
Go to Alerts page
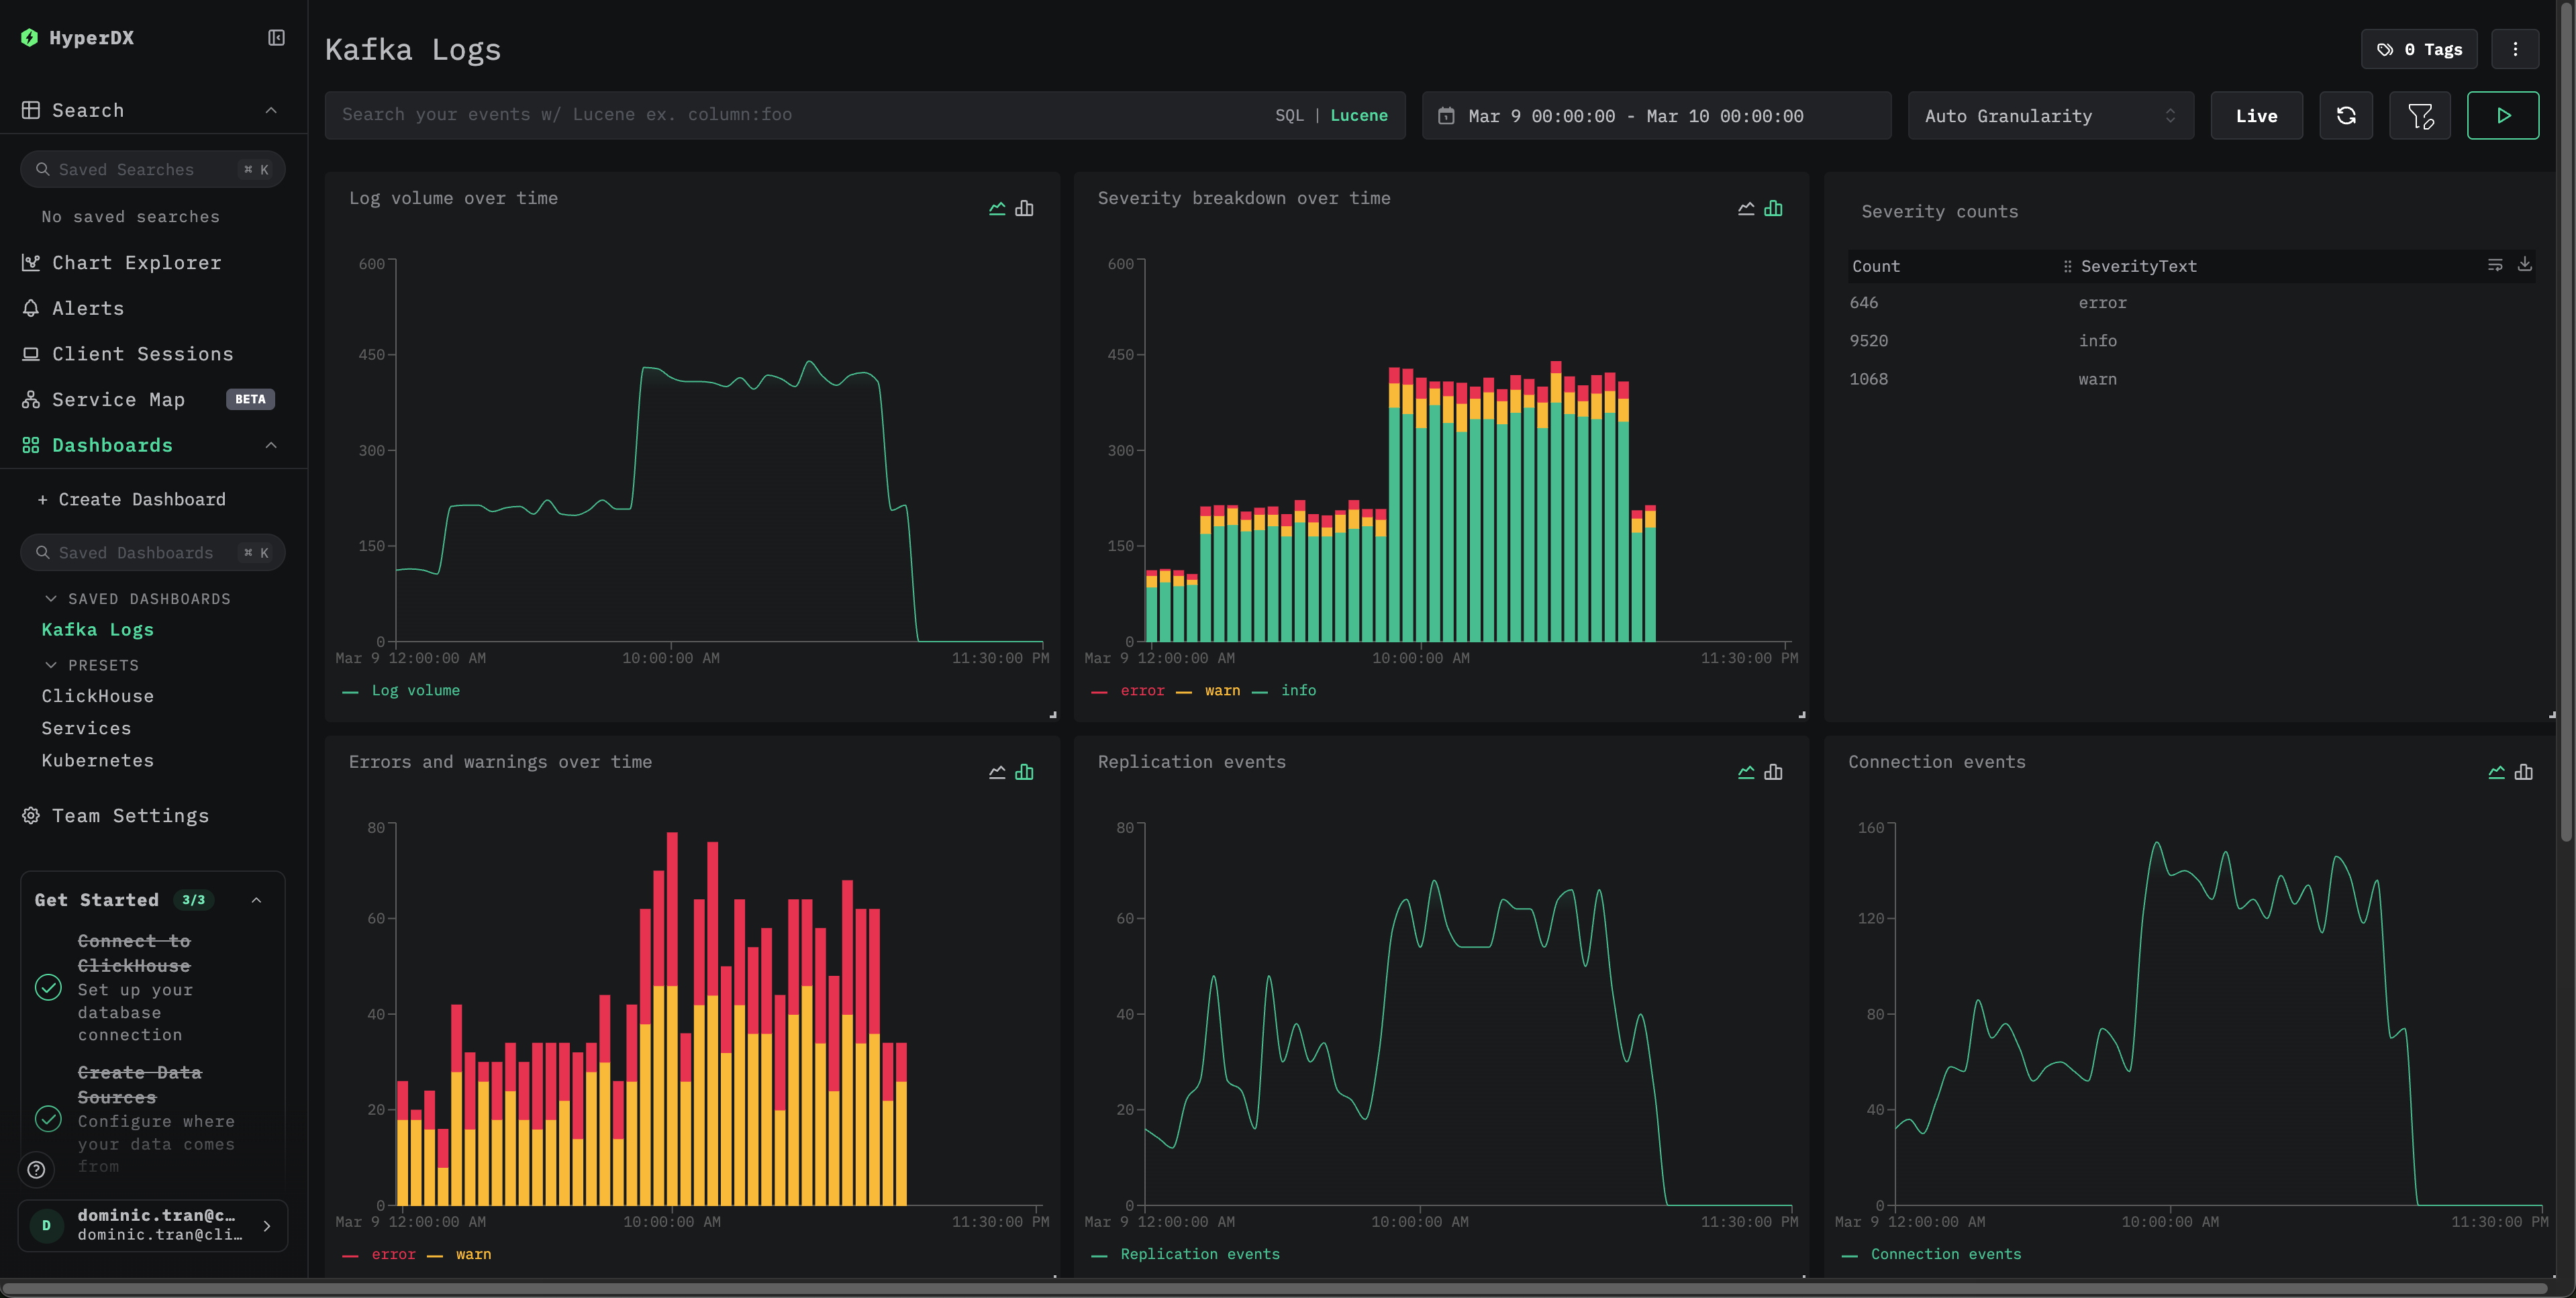pos(88,308)
